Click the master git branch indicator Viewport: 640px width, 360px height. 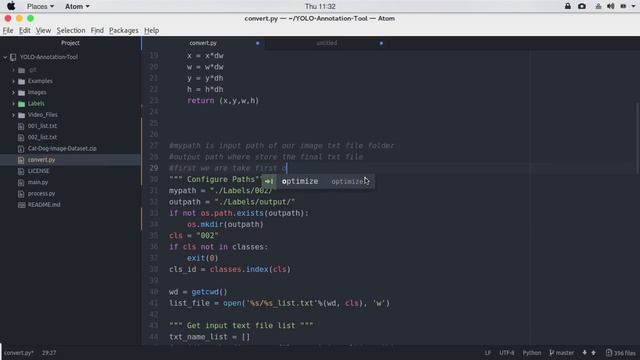click(x=562, y=353)
